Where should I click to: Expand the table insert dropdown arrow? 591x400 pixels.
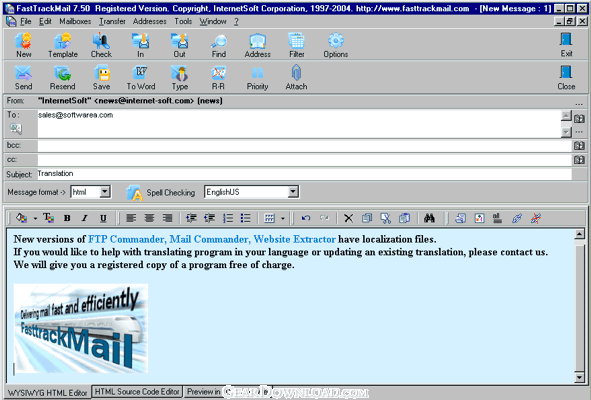coord(283,218)
